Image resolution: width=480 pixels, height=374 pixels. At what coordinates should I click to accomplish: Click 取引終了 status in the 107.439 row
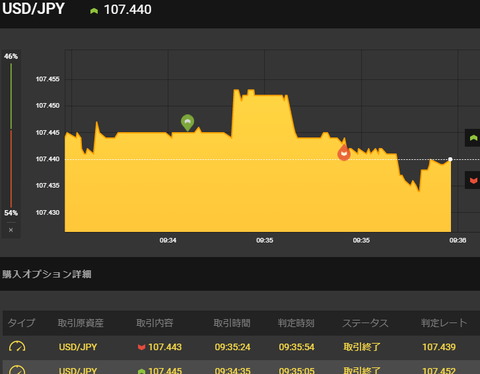(x=362, y=347)
